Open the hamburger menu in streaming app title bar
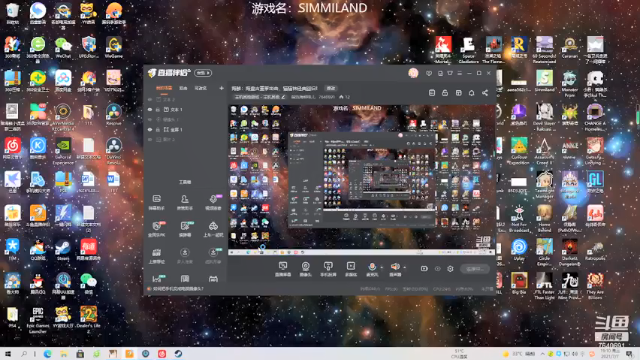Viewport: 640px width, 360px height. coord(460,73)
